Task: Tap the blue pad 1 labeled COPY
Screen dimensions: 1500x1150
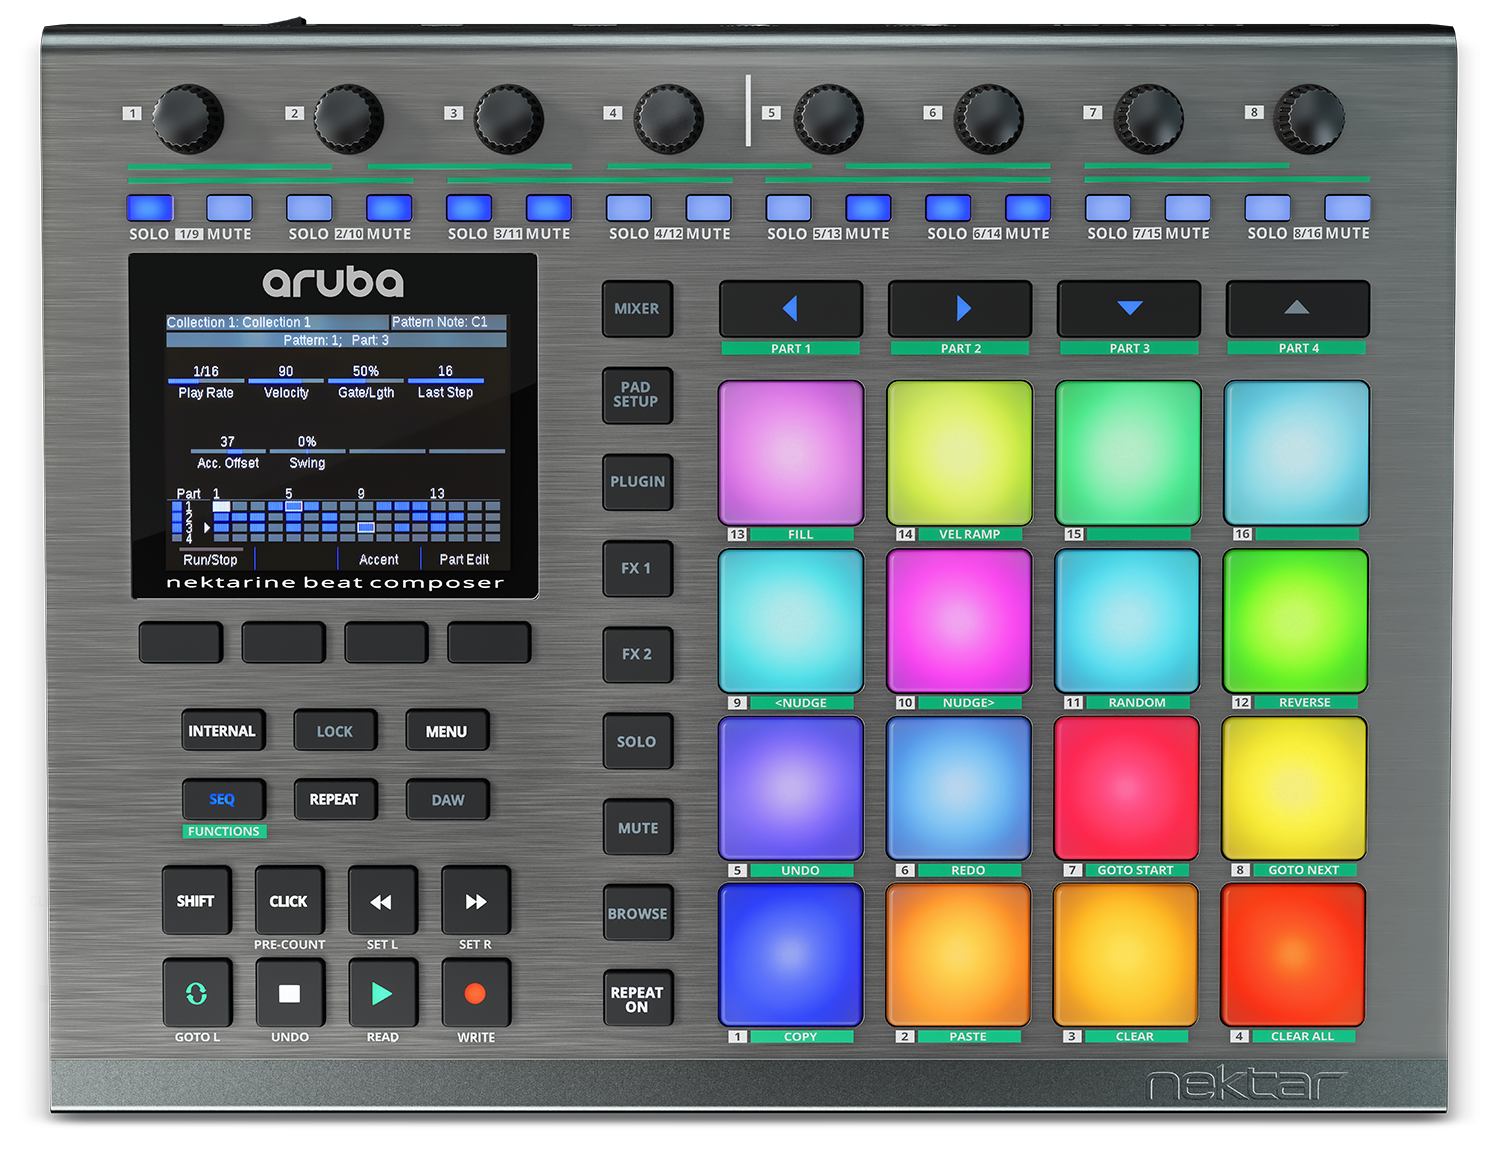Action: point(791,955)
